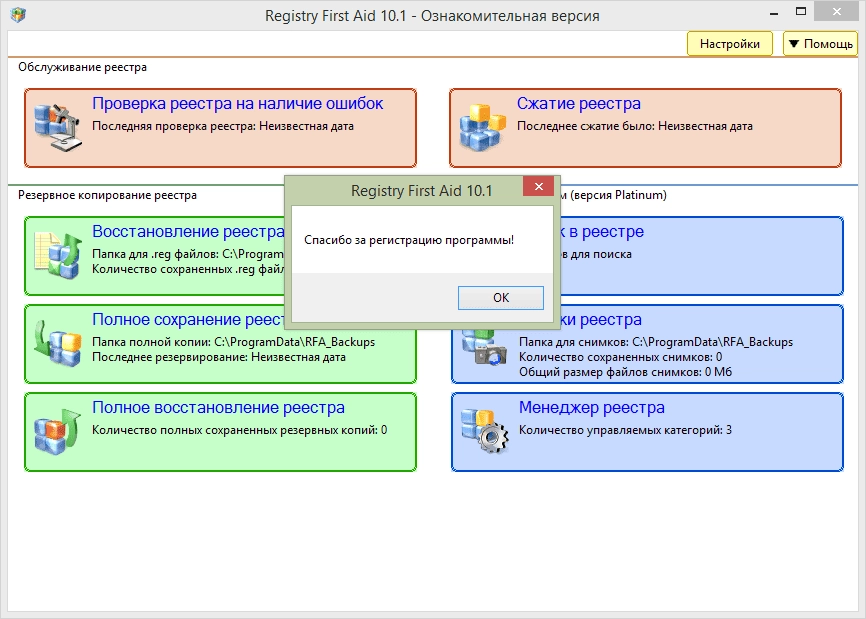Open the Менеджер реестра link
The width and height of the screenshot is (866, 619).
click(x=592, y=408)
